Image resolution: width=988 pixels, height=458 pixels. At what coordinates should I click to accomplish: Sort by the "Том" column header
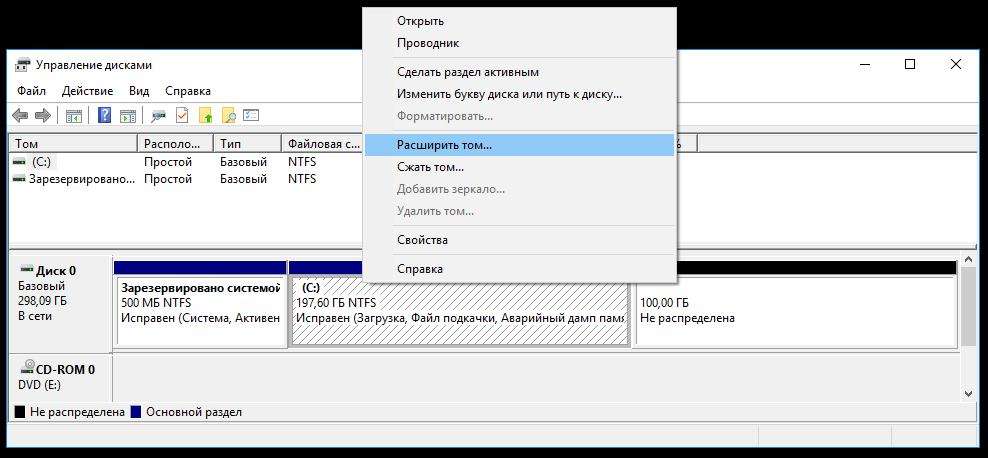(70, 144)
